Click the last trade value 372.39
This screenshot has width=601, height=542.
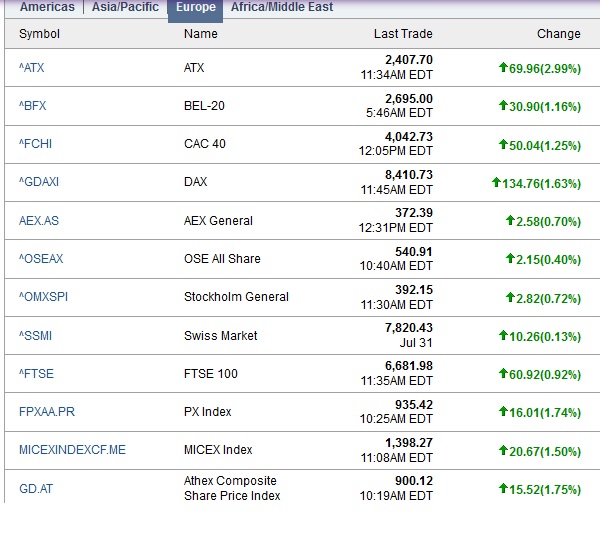point(414,213)
